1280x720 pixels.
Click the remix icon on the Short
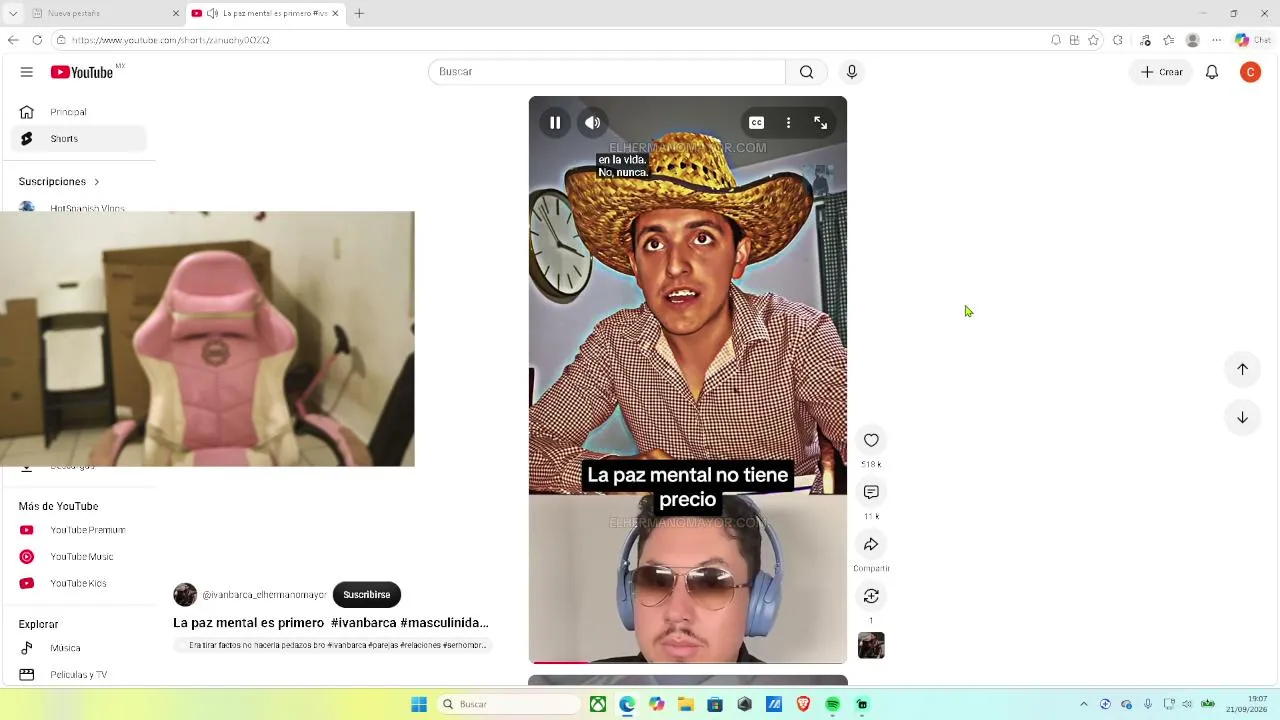coord(871,596)
